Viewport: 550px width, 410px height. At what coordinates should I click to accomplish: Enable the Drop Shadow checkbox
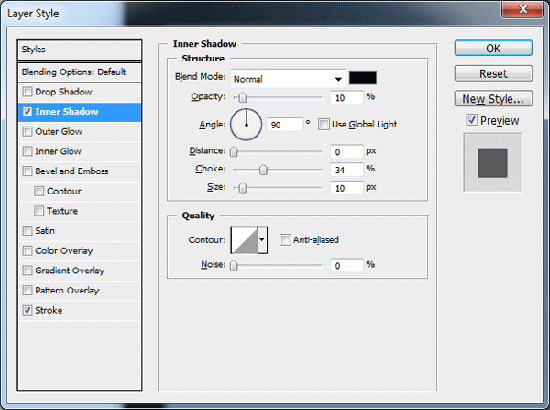tap(27, 92)
